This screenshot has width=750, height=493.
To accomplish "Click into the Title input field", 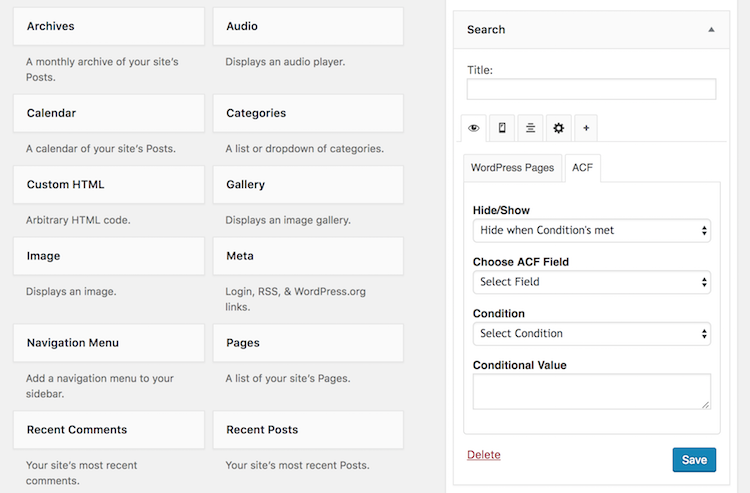I will 591,90.
